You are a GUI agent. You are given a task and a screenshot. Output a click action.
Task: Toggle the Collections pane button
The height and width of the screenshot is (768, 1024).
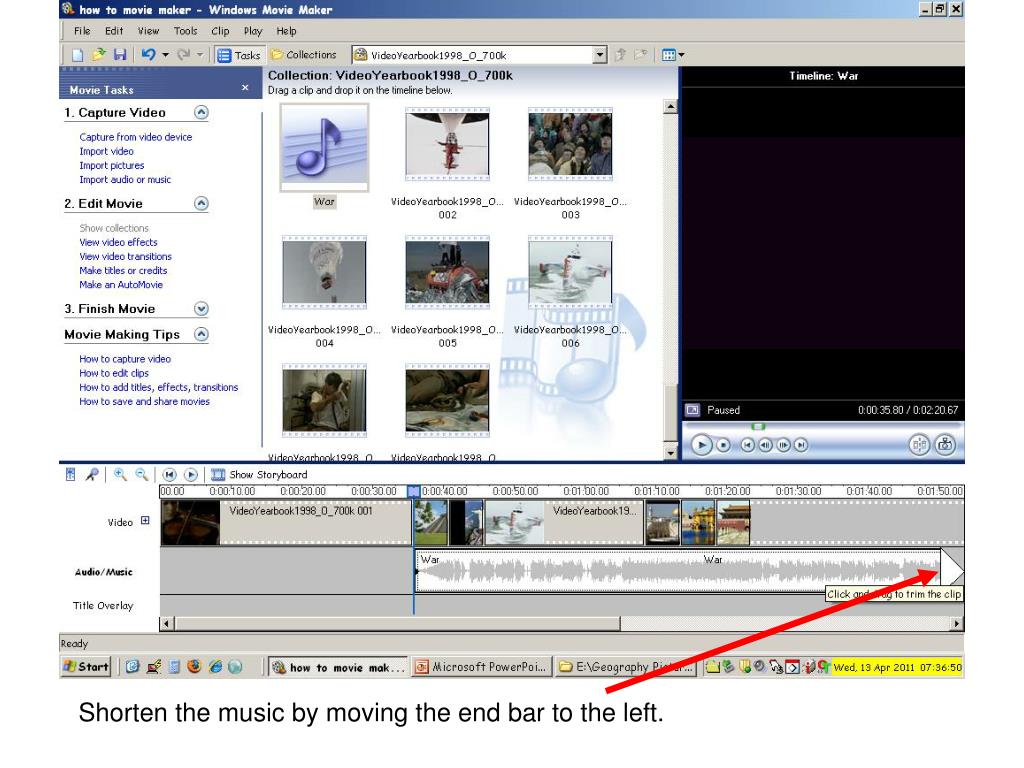pos(304,56)
